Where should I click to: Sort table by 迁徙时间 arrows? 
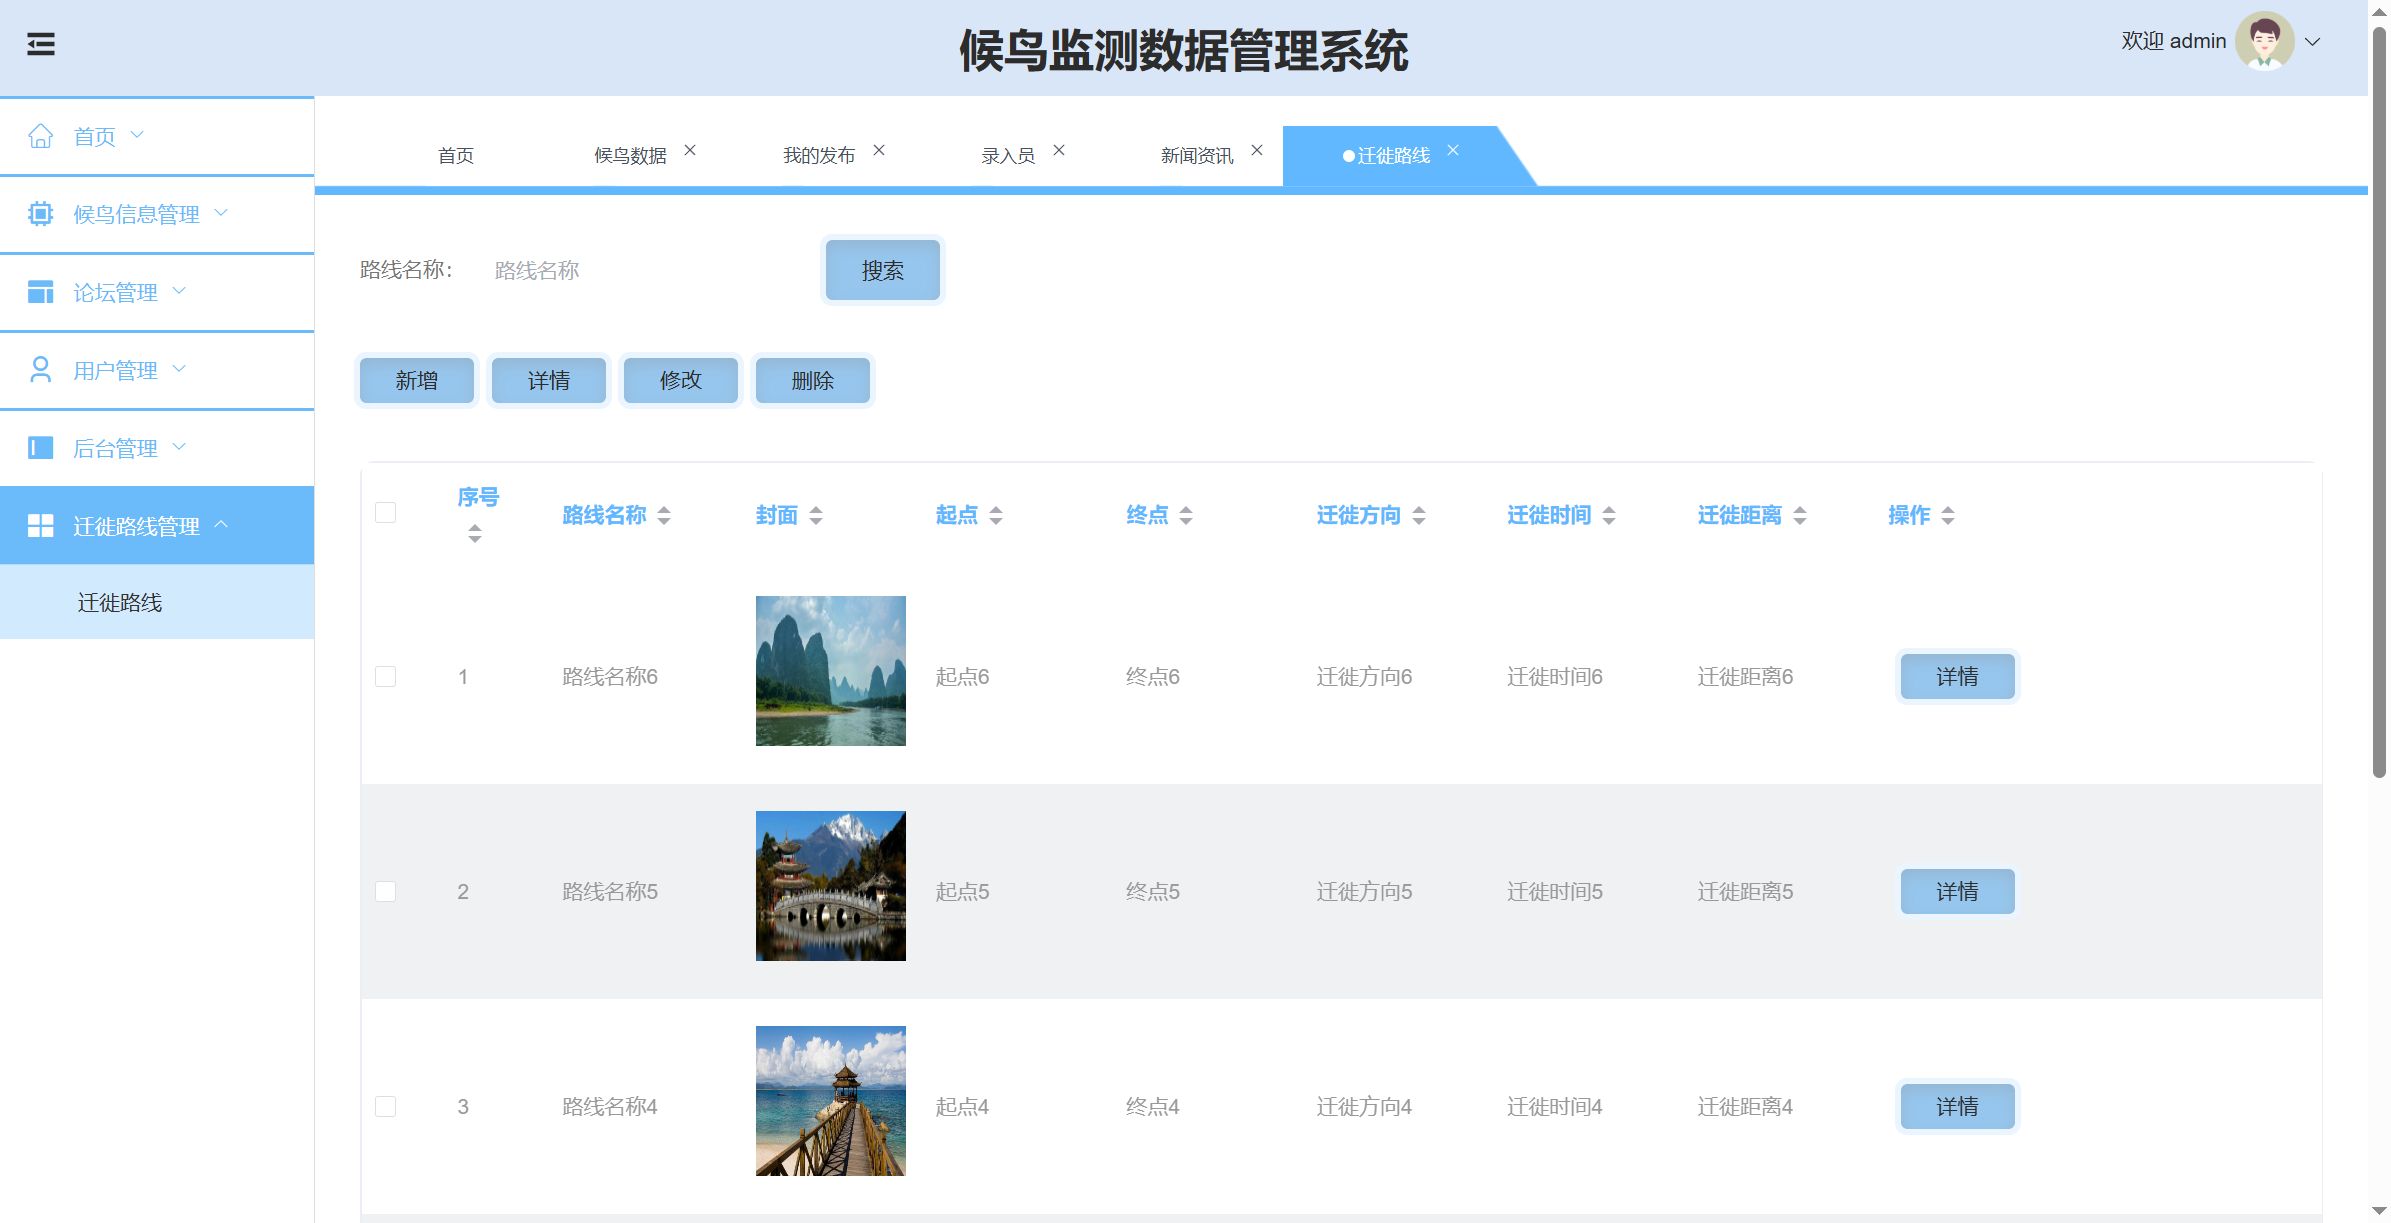point(1609,516)
